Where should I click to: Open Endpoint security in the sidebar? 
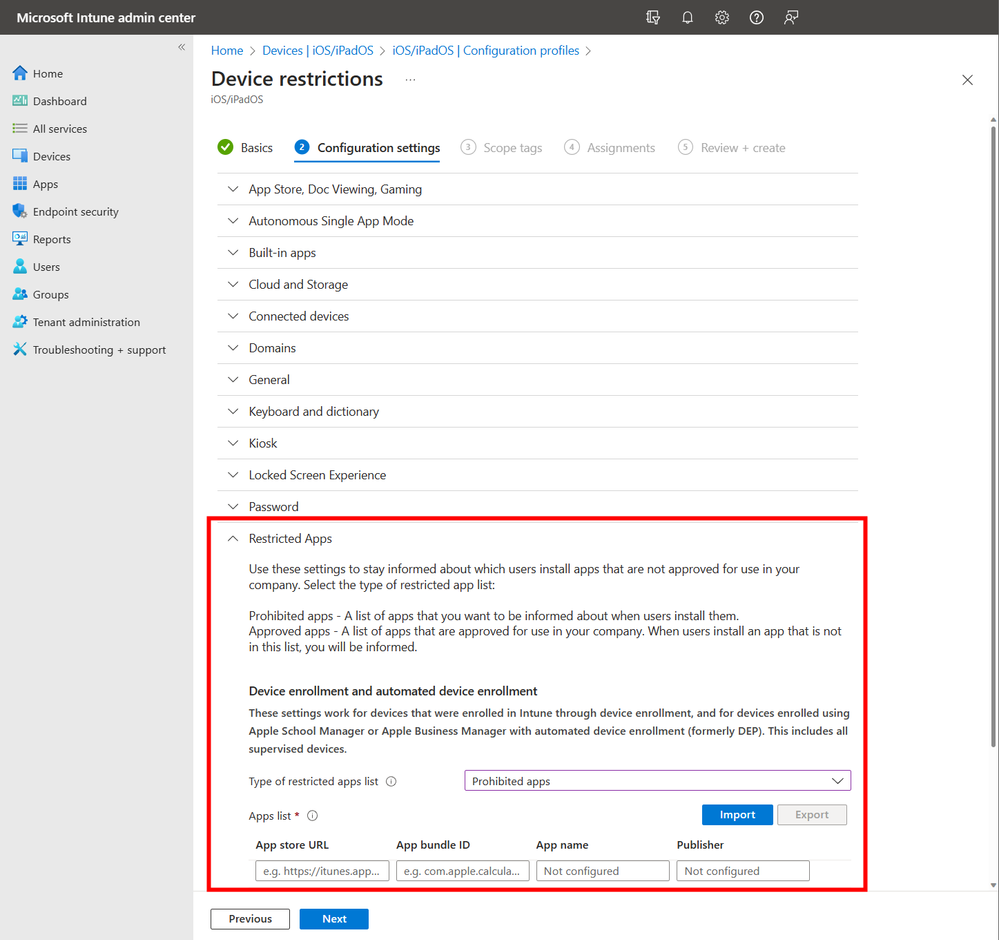76,212
